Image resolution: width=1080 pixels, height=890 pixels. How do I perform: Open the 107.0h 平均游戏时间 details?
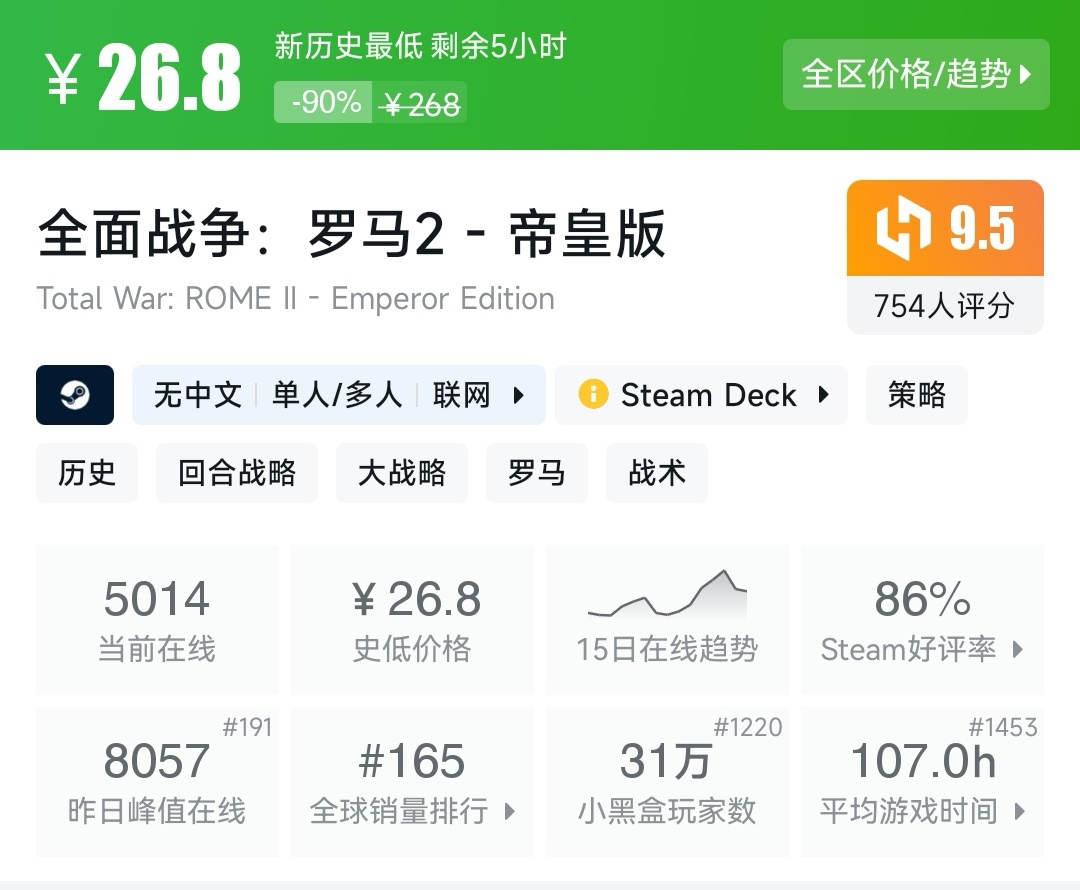click(922, 781)
